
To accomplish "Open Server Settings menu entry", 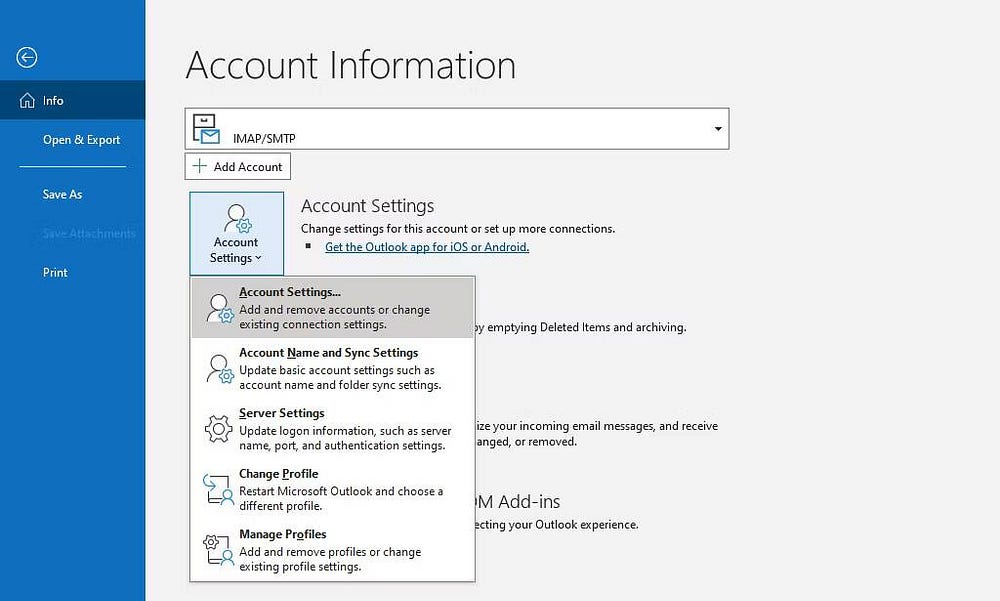I will click(x=332, y=429).
